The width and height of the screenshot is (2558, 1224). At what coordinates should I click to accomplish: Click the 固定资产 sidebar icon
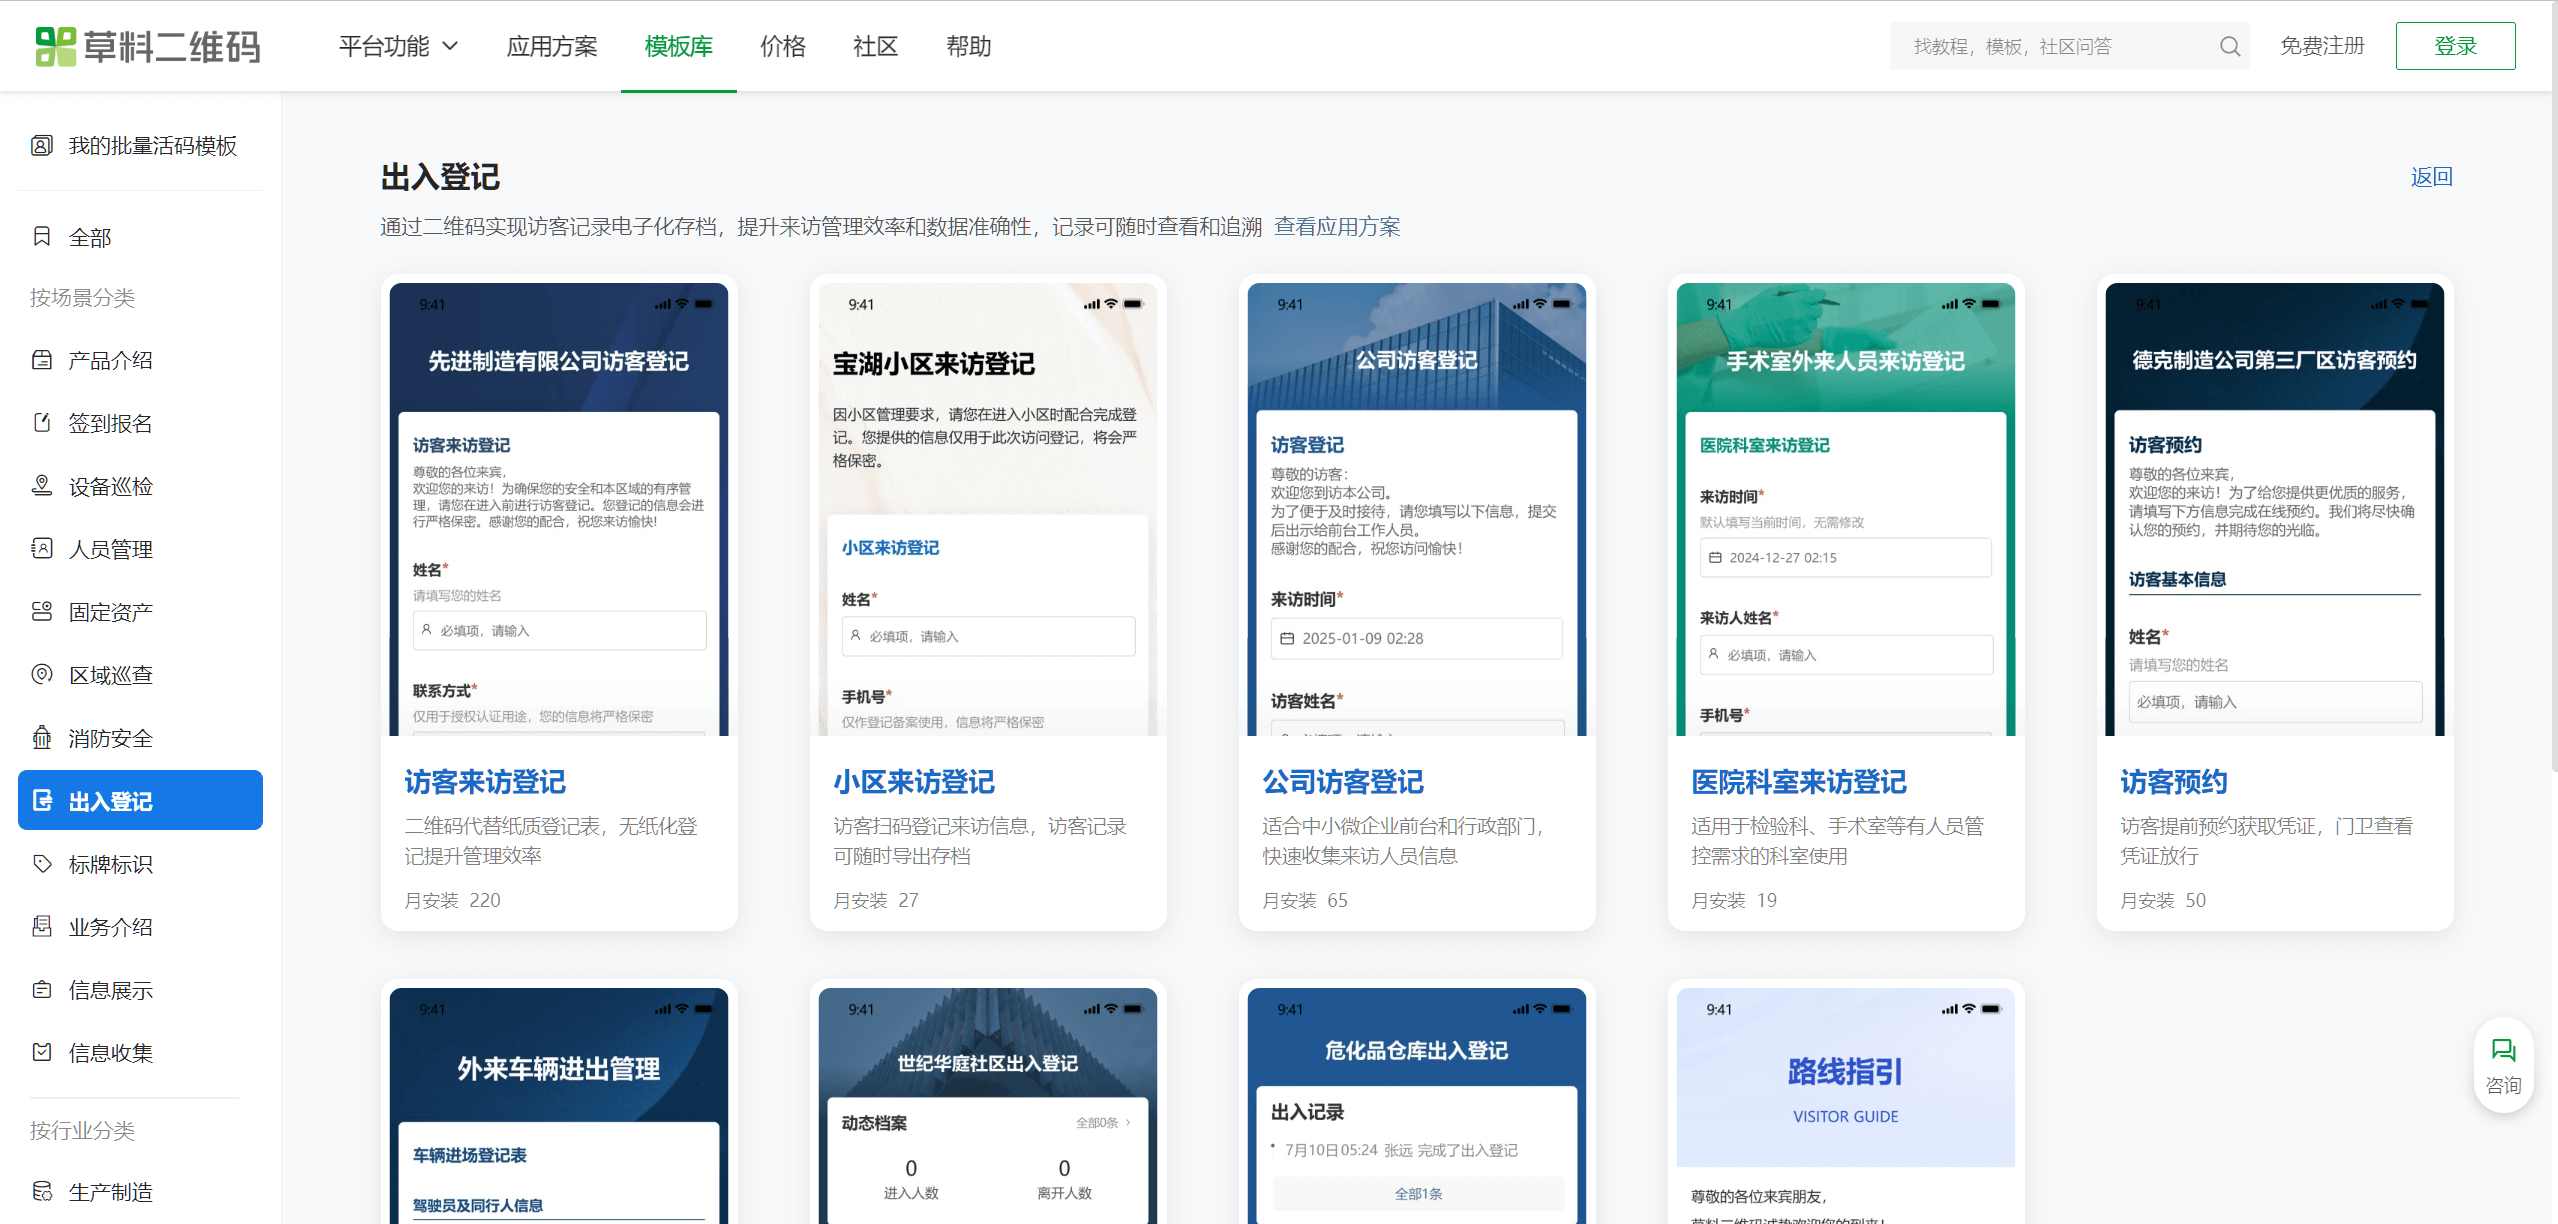[42, 611]
